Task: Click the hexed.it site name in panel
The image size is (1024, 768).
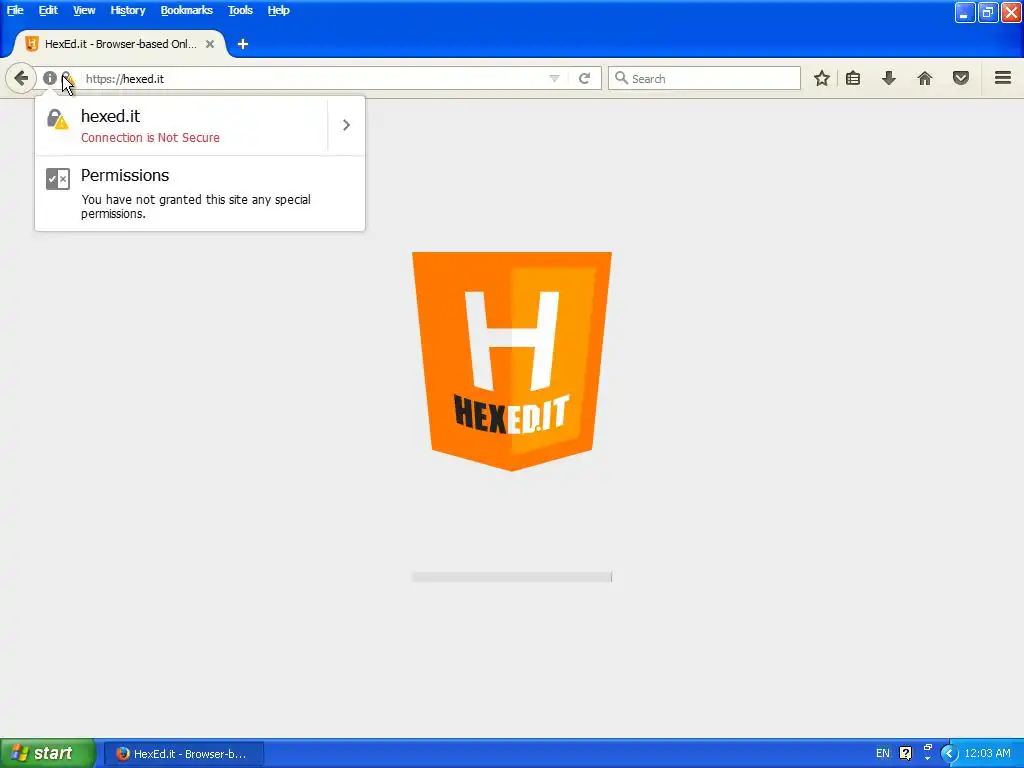Action: click(x=110, y=116)
